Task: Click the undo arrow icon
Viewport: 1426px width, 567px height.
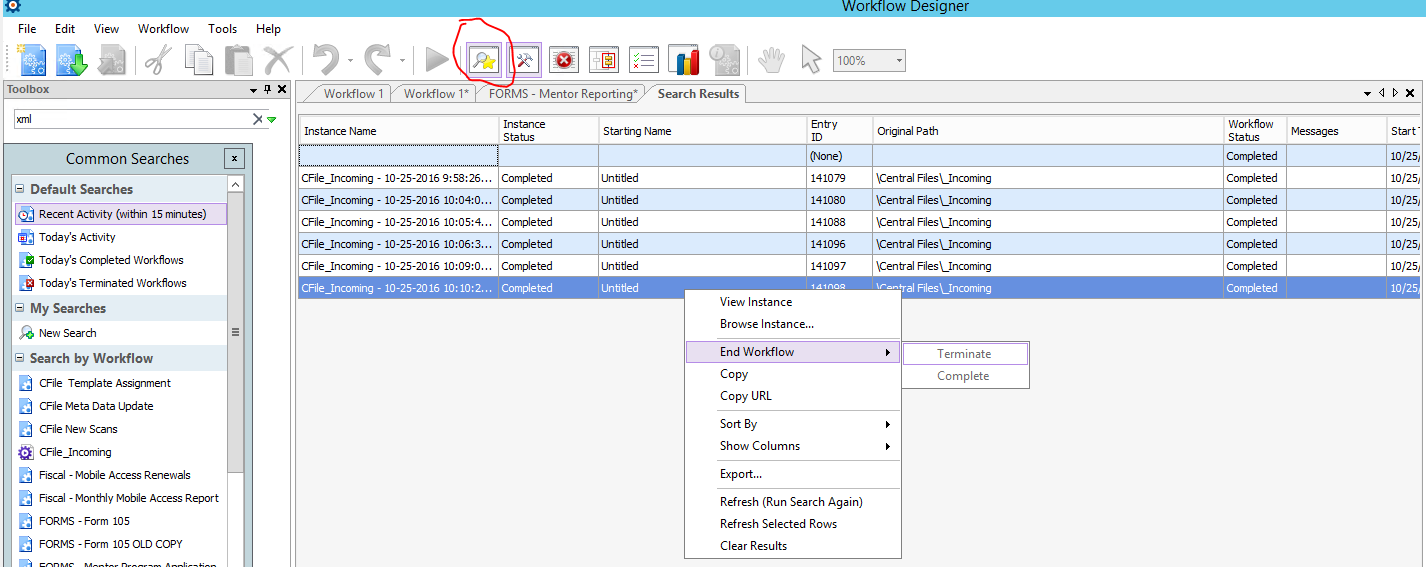Action: [326, 60]
